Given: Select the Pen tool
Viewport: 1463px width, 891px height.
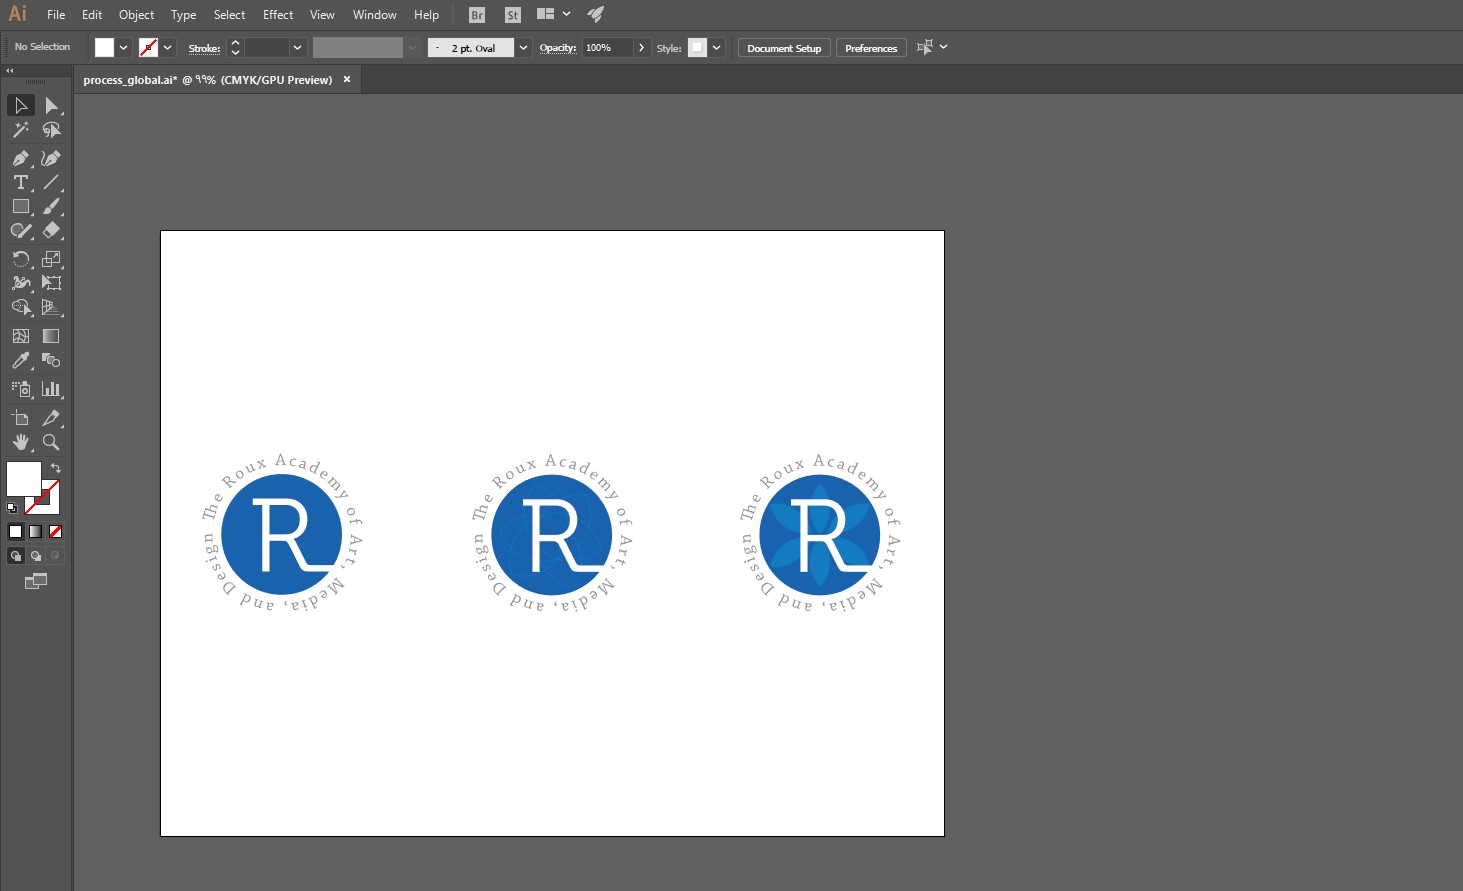Looking at the screenshot, I should point(21,158).
